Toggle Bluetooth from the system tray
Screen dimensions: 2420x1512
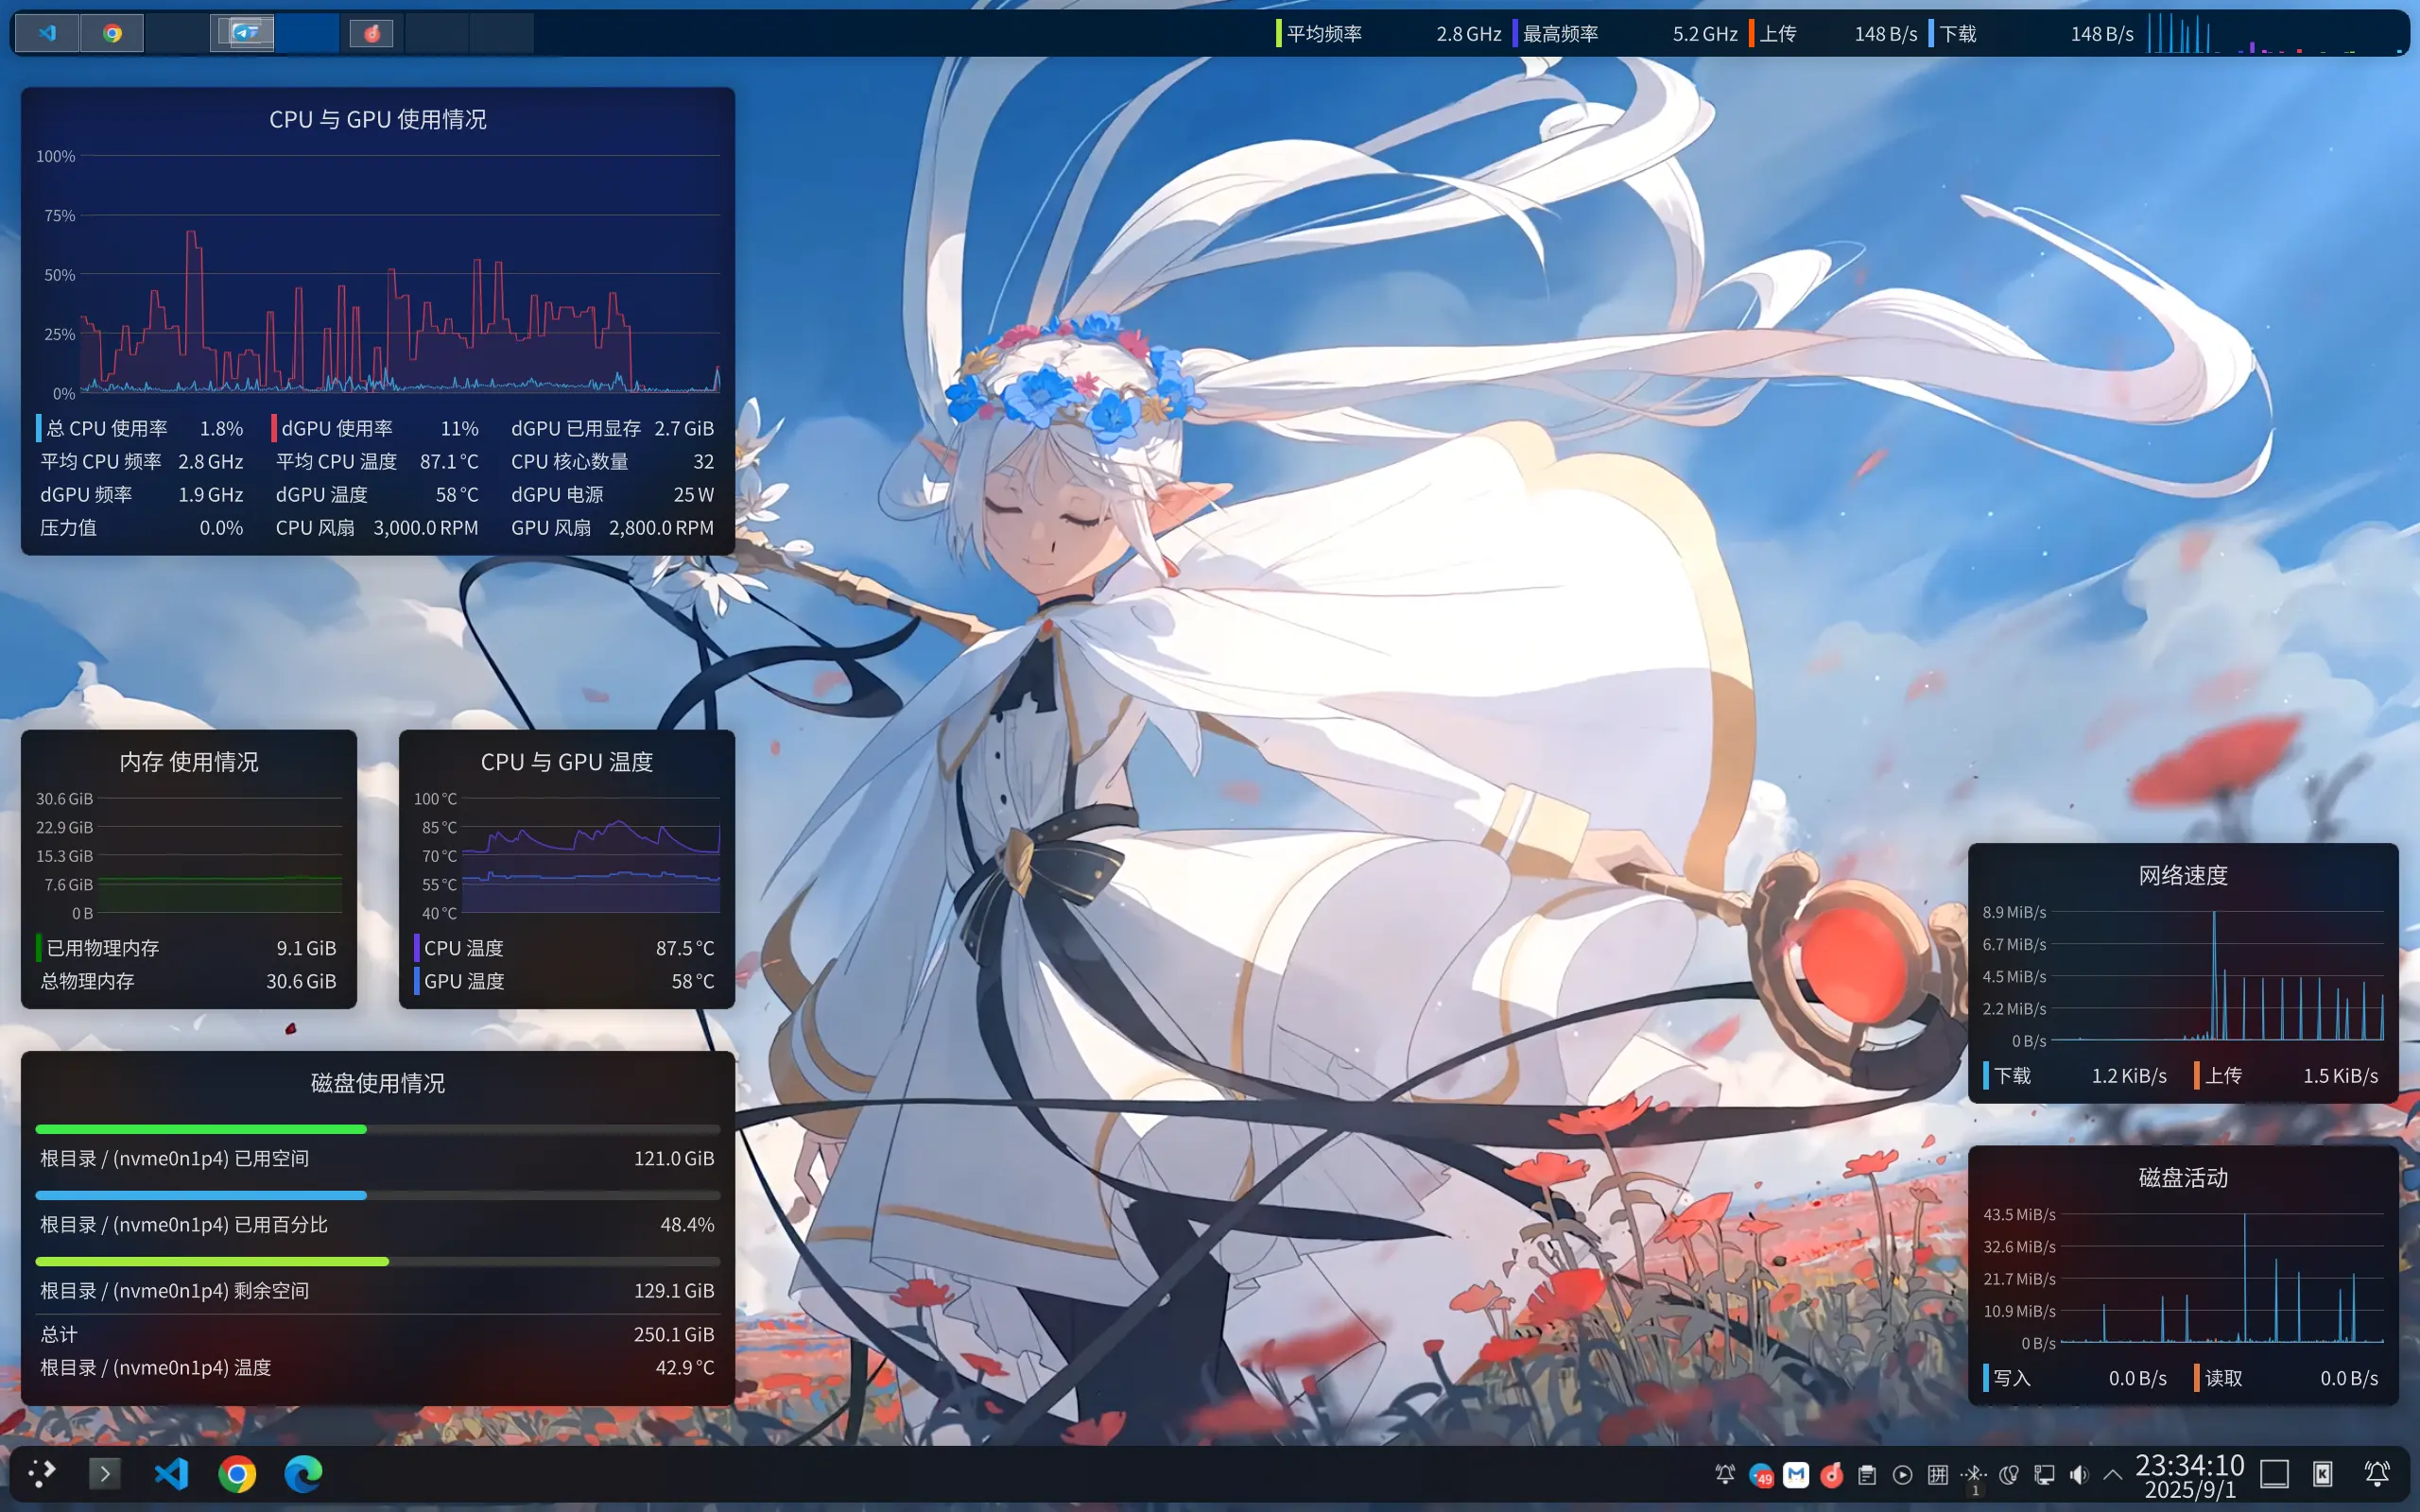click(1974, 1474)
